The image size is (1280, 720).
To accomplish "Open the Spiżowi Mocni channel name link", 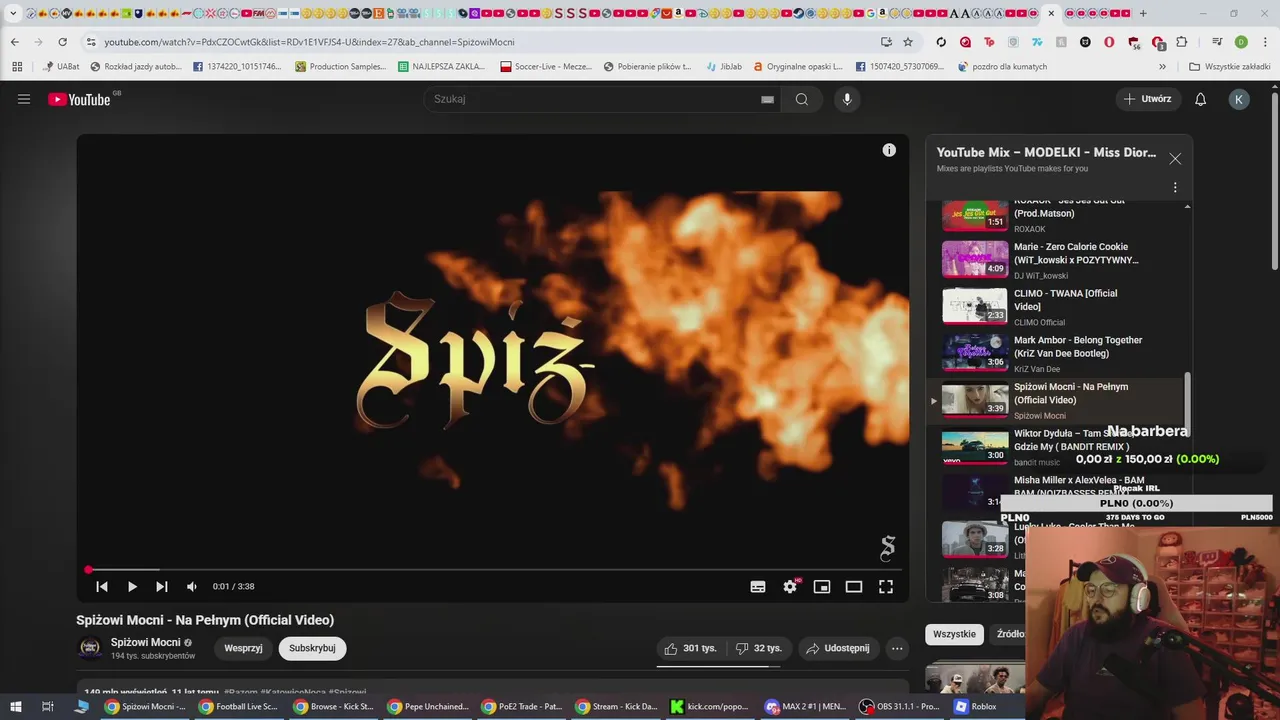I will click(x=146, y=642).
